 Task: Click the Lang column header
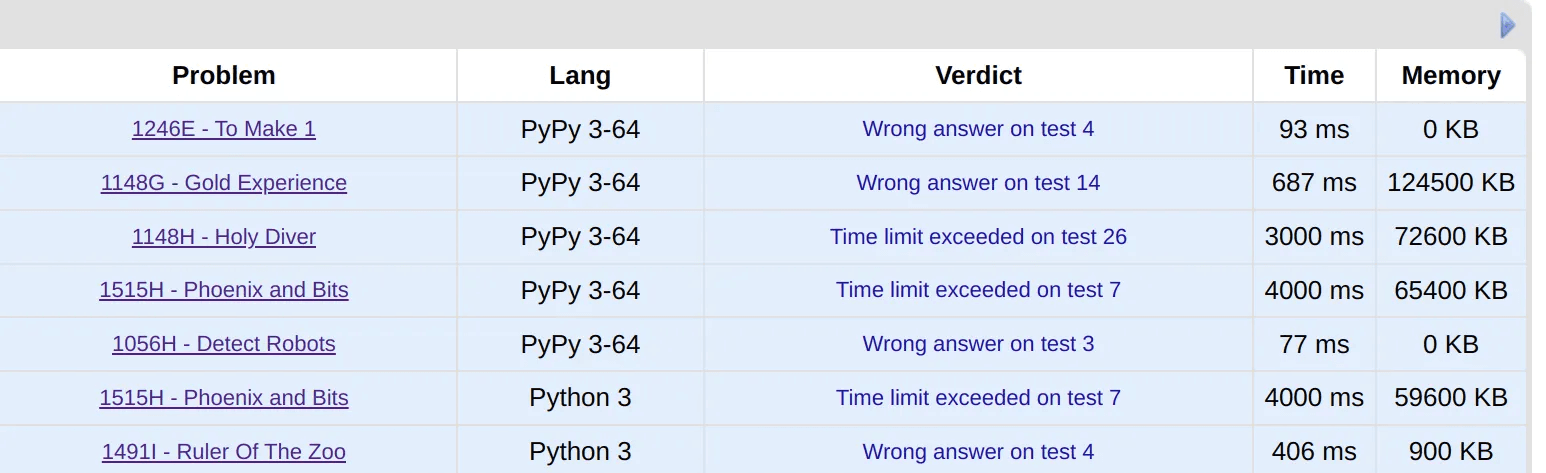pyautogui.click(x=580, y=76)
